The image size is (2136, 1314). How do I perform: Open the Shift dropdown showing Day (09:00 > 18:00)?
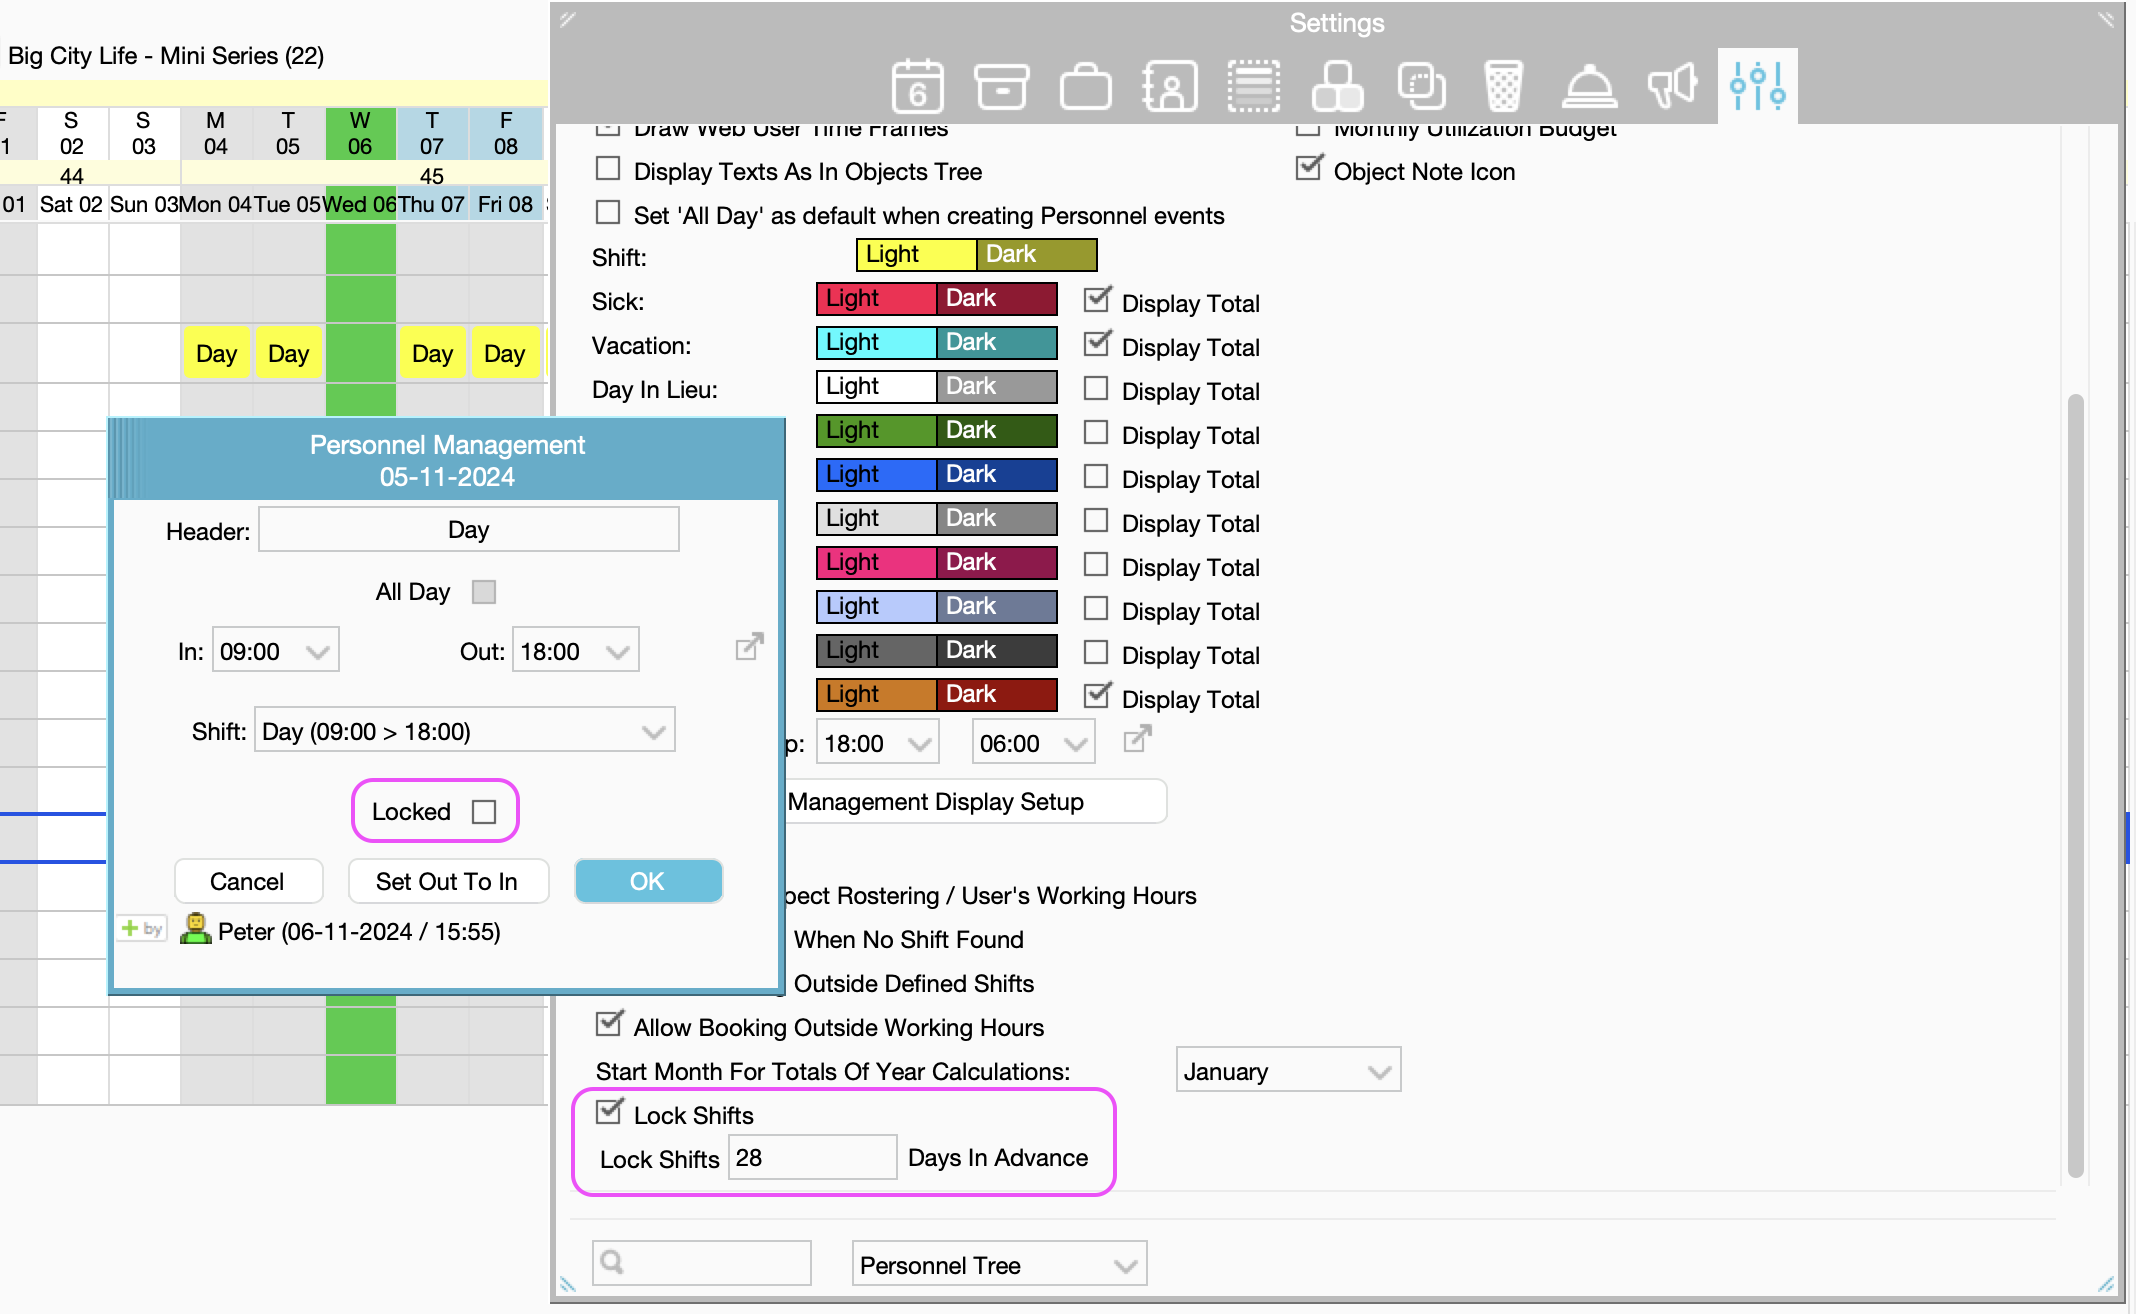click(465, 731)
